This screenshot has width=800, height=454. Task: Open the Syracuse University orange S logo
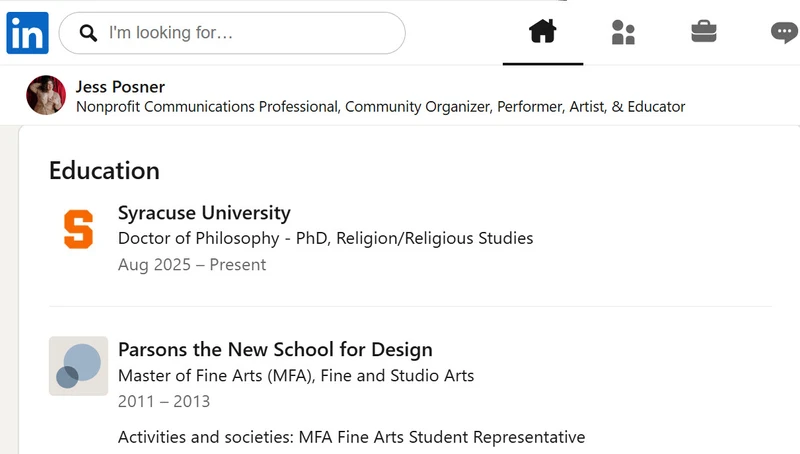coord(79,229)
